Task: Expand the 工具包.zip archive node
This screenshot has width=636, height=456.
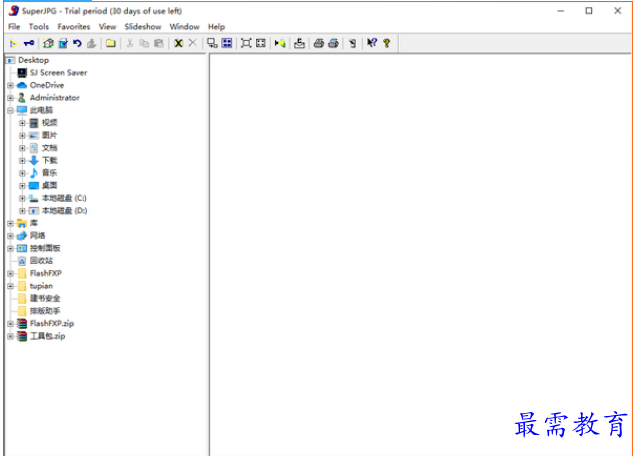Action: click(11, 336)
